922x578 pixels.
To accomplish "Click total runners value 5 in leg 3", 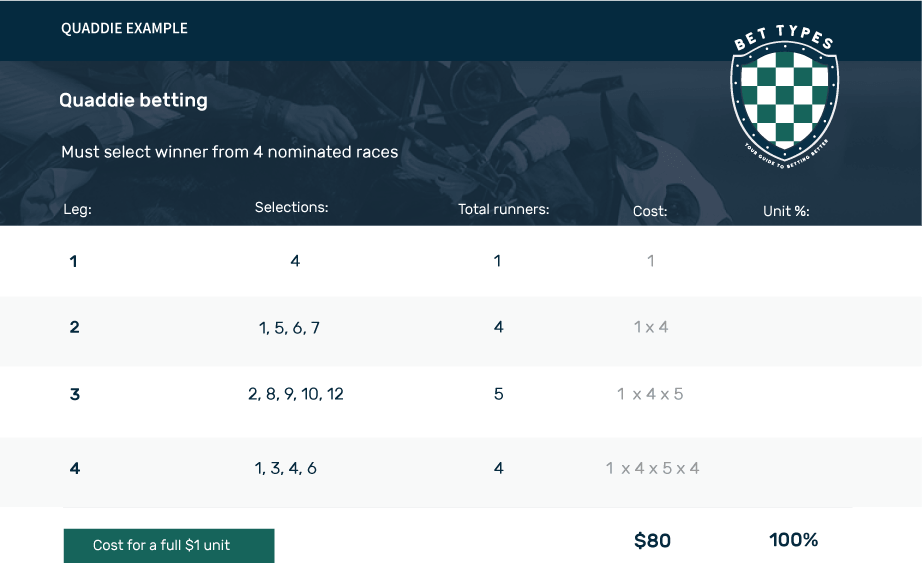I will (x=499, y=394).
